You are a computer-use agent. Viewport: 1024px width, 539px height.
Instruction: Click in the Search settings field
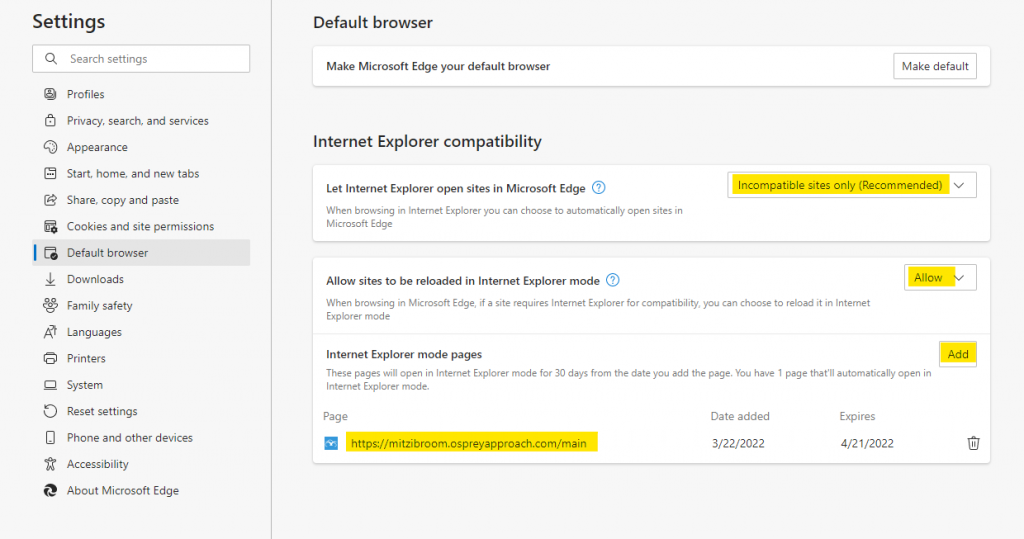point(141,59)
